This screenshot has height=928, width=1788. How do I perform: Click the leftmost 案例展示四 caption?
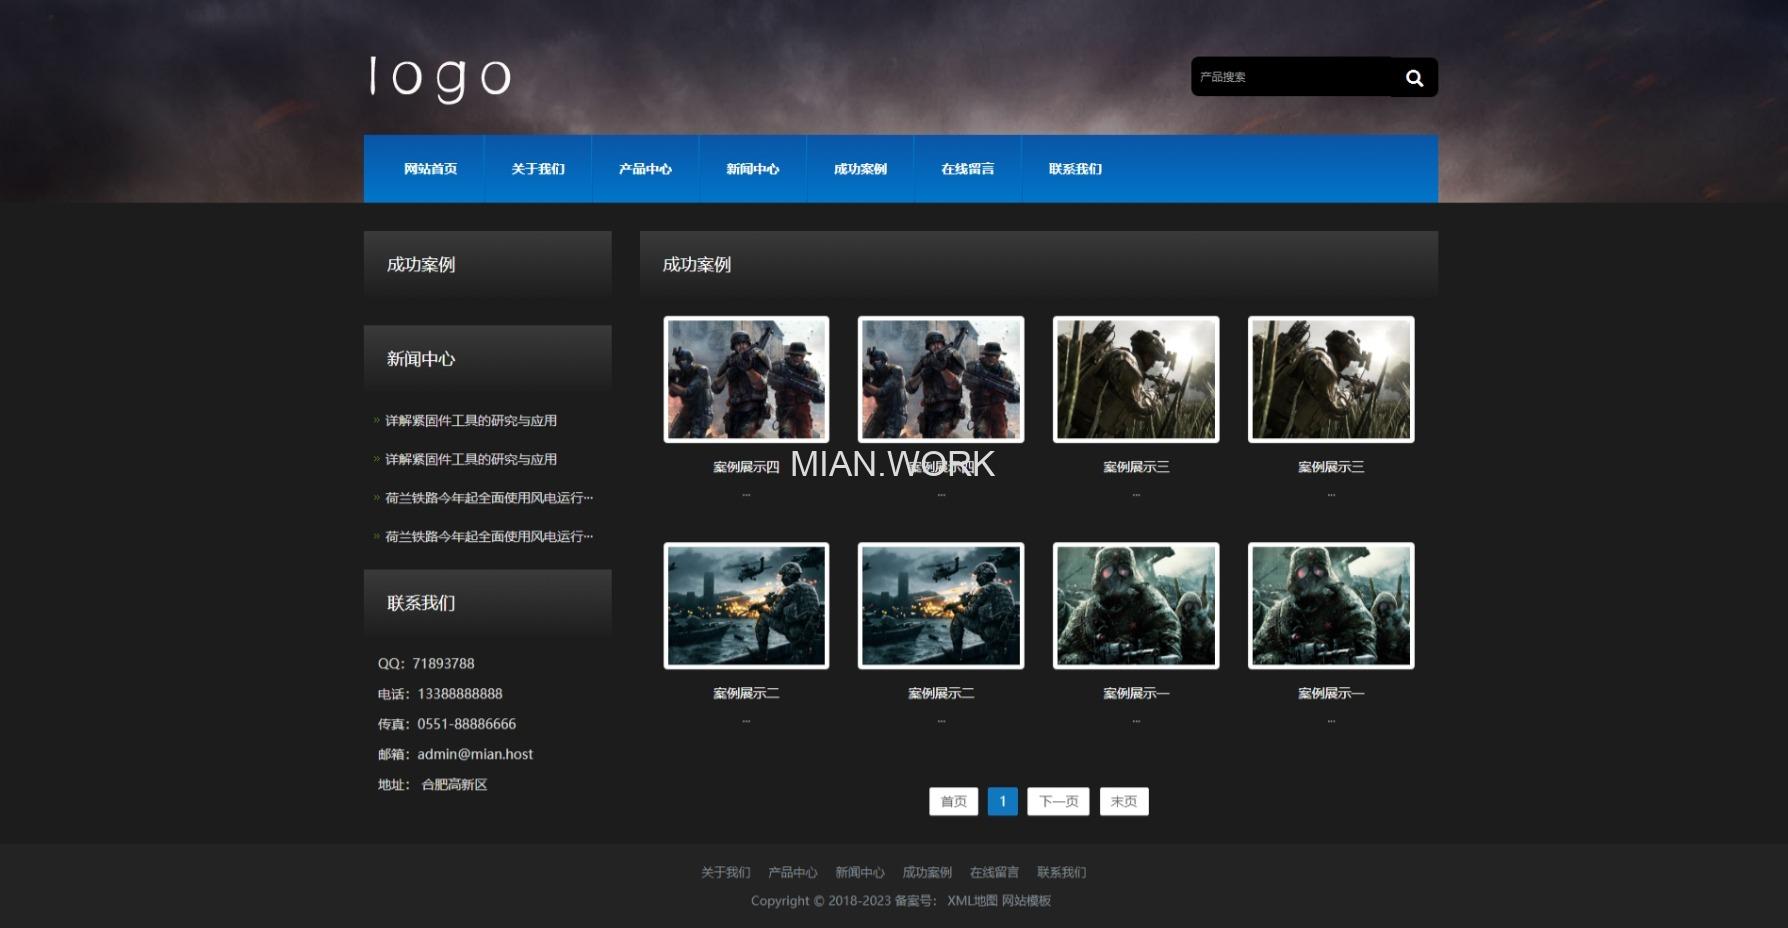(x=746, y=467)
